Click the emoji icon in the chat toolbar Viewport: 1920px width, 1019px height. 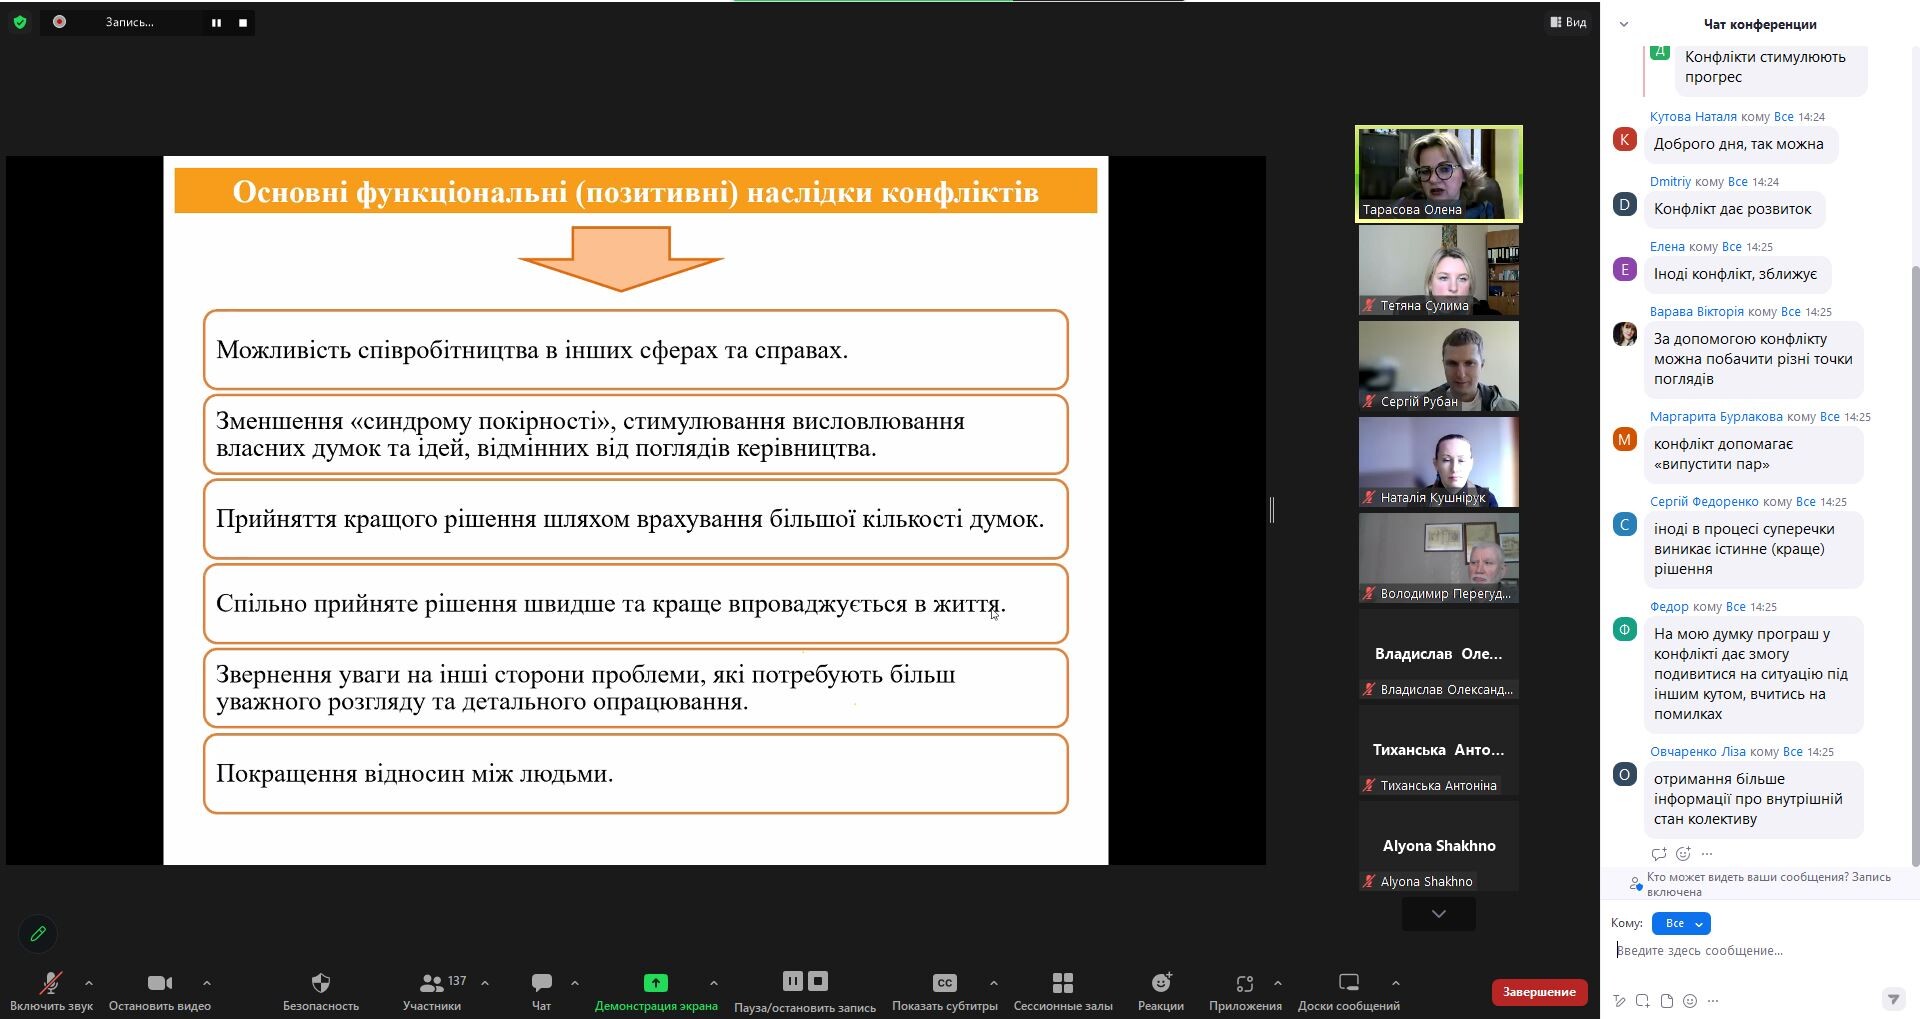pos(1690,1000)
